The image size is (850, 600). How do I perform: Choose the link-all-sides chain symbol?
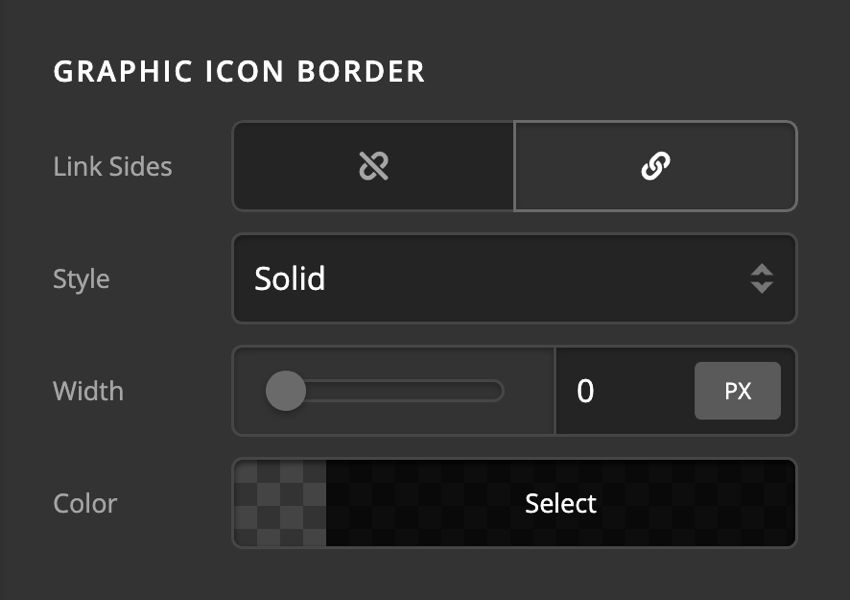[656, 166]
